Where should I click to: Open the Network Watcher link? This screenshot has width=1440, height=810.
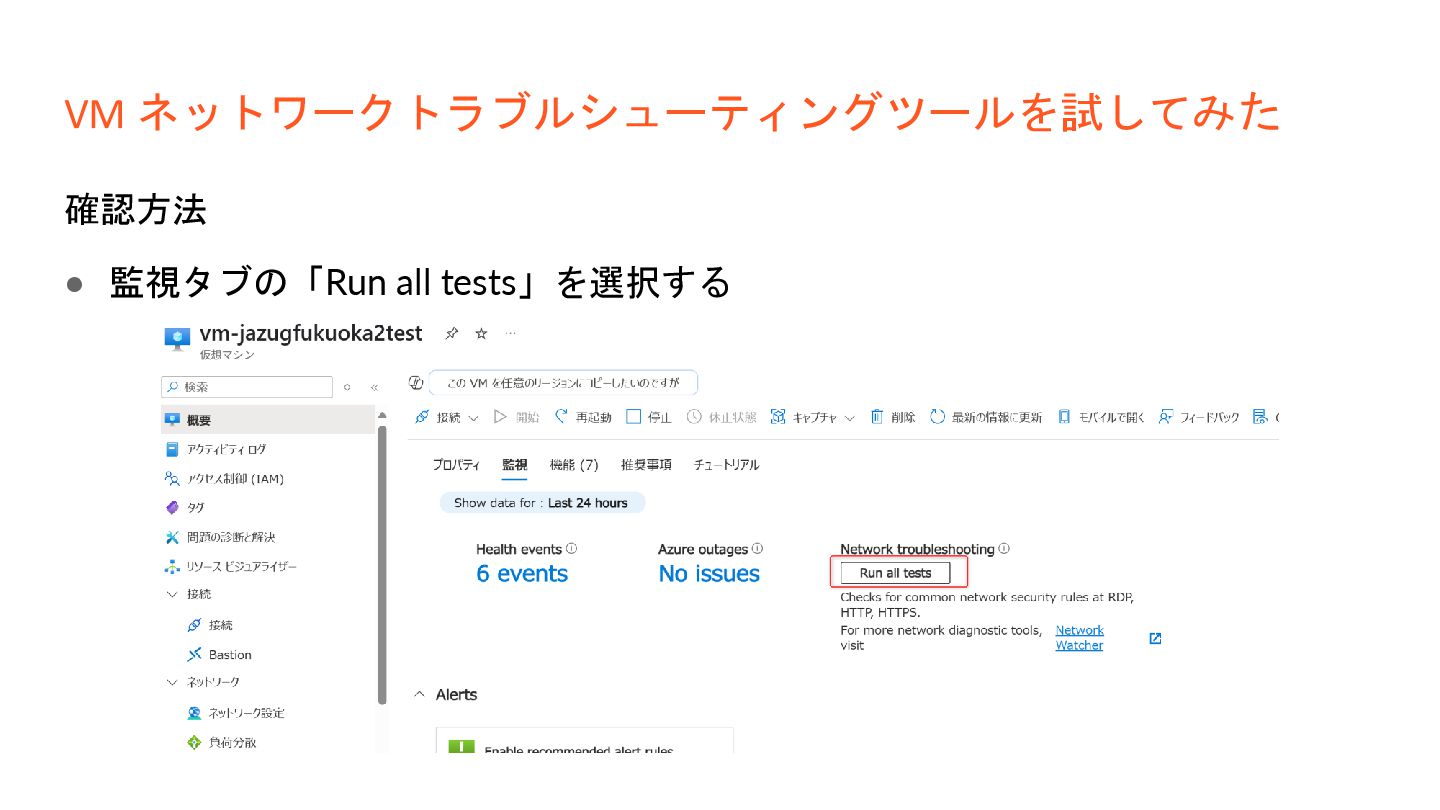tap(1079, 638)
